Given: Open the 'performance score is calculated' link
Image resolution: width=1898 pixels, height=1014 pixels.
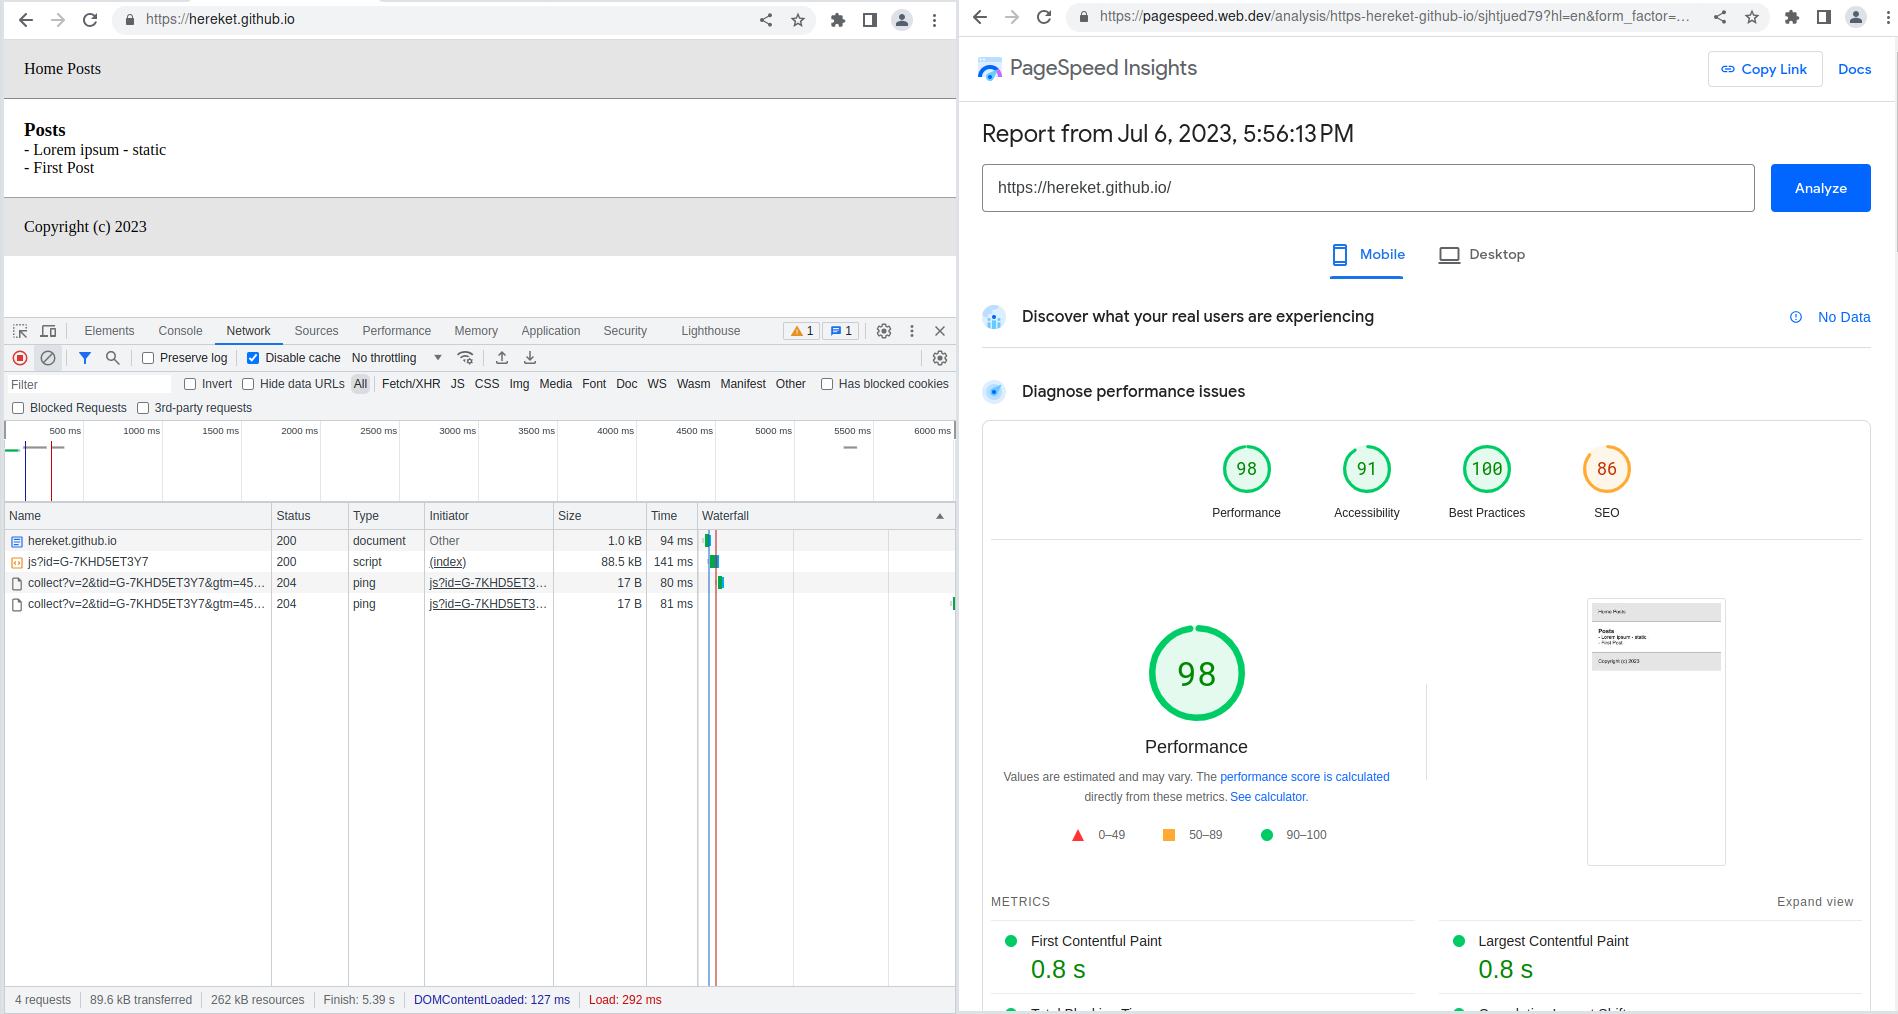Looking at the screenshot, I should pos(1305,777).
